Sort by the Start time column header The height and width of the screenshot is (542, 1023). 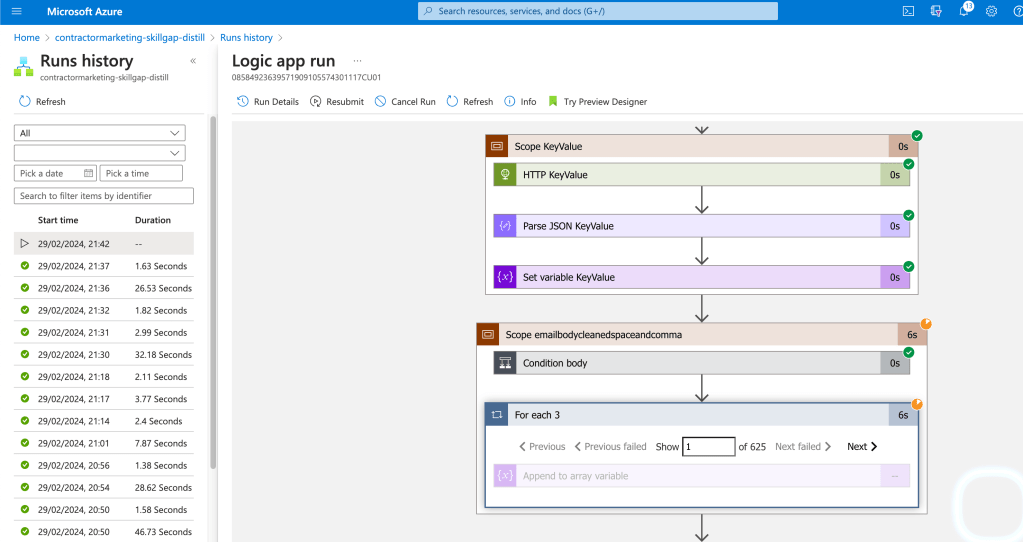(x=58, y=220)
